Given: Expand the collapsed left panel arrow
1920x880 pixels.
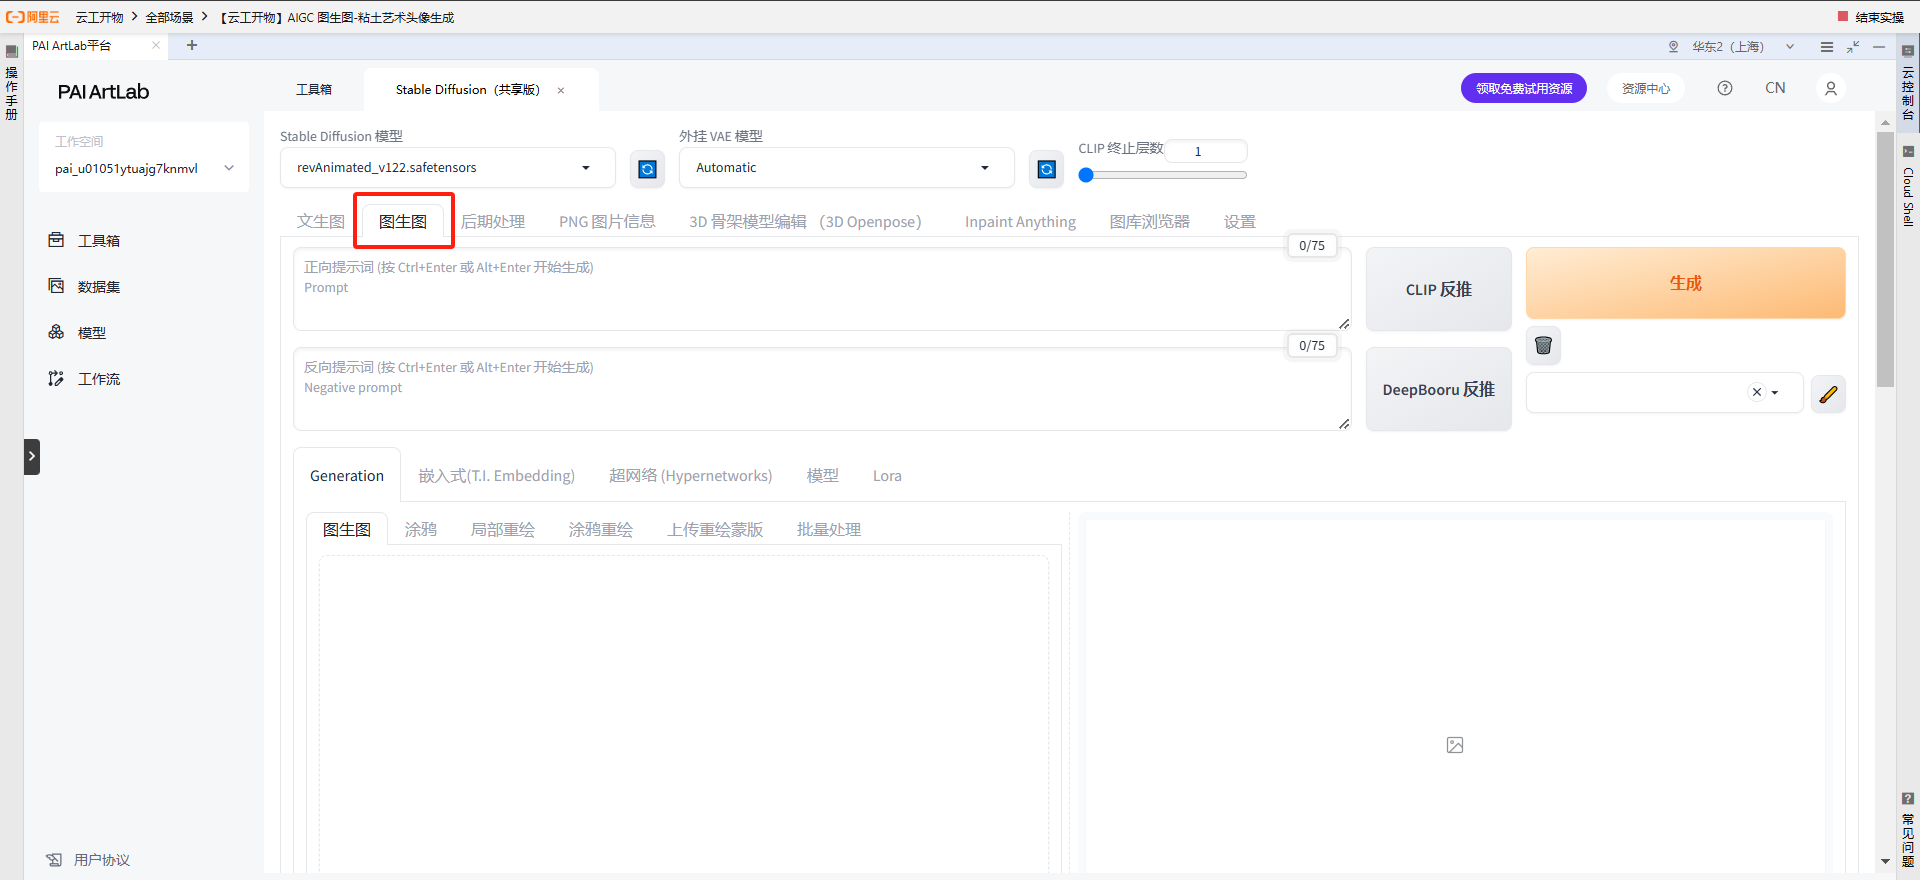Looking at the screenshot, I should tap(32, 457).
